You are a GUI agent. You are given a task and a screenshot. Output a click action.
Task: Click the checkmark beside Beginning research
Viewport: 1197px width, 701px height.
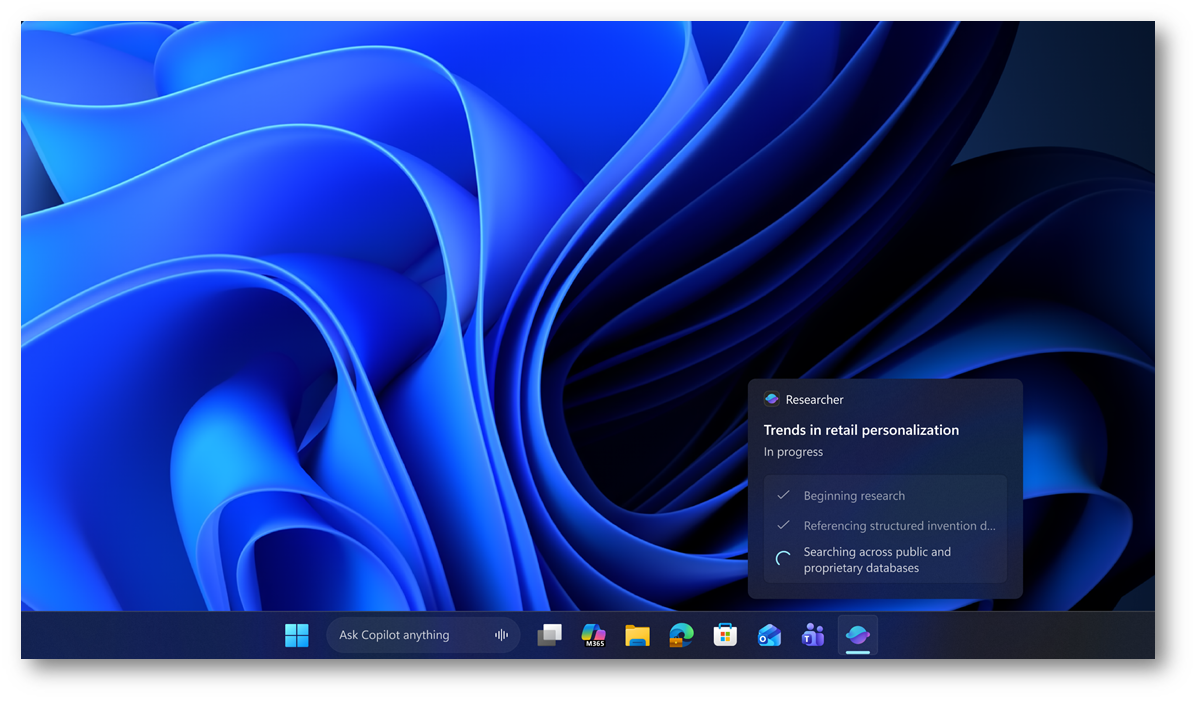(x=783, y=495)
